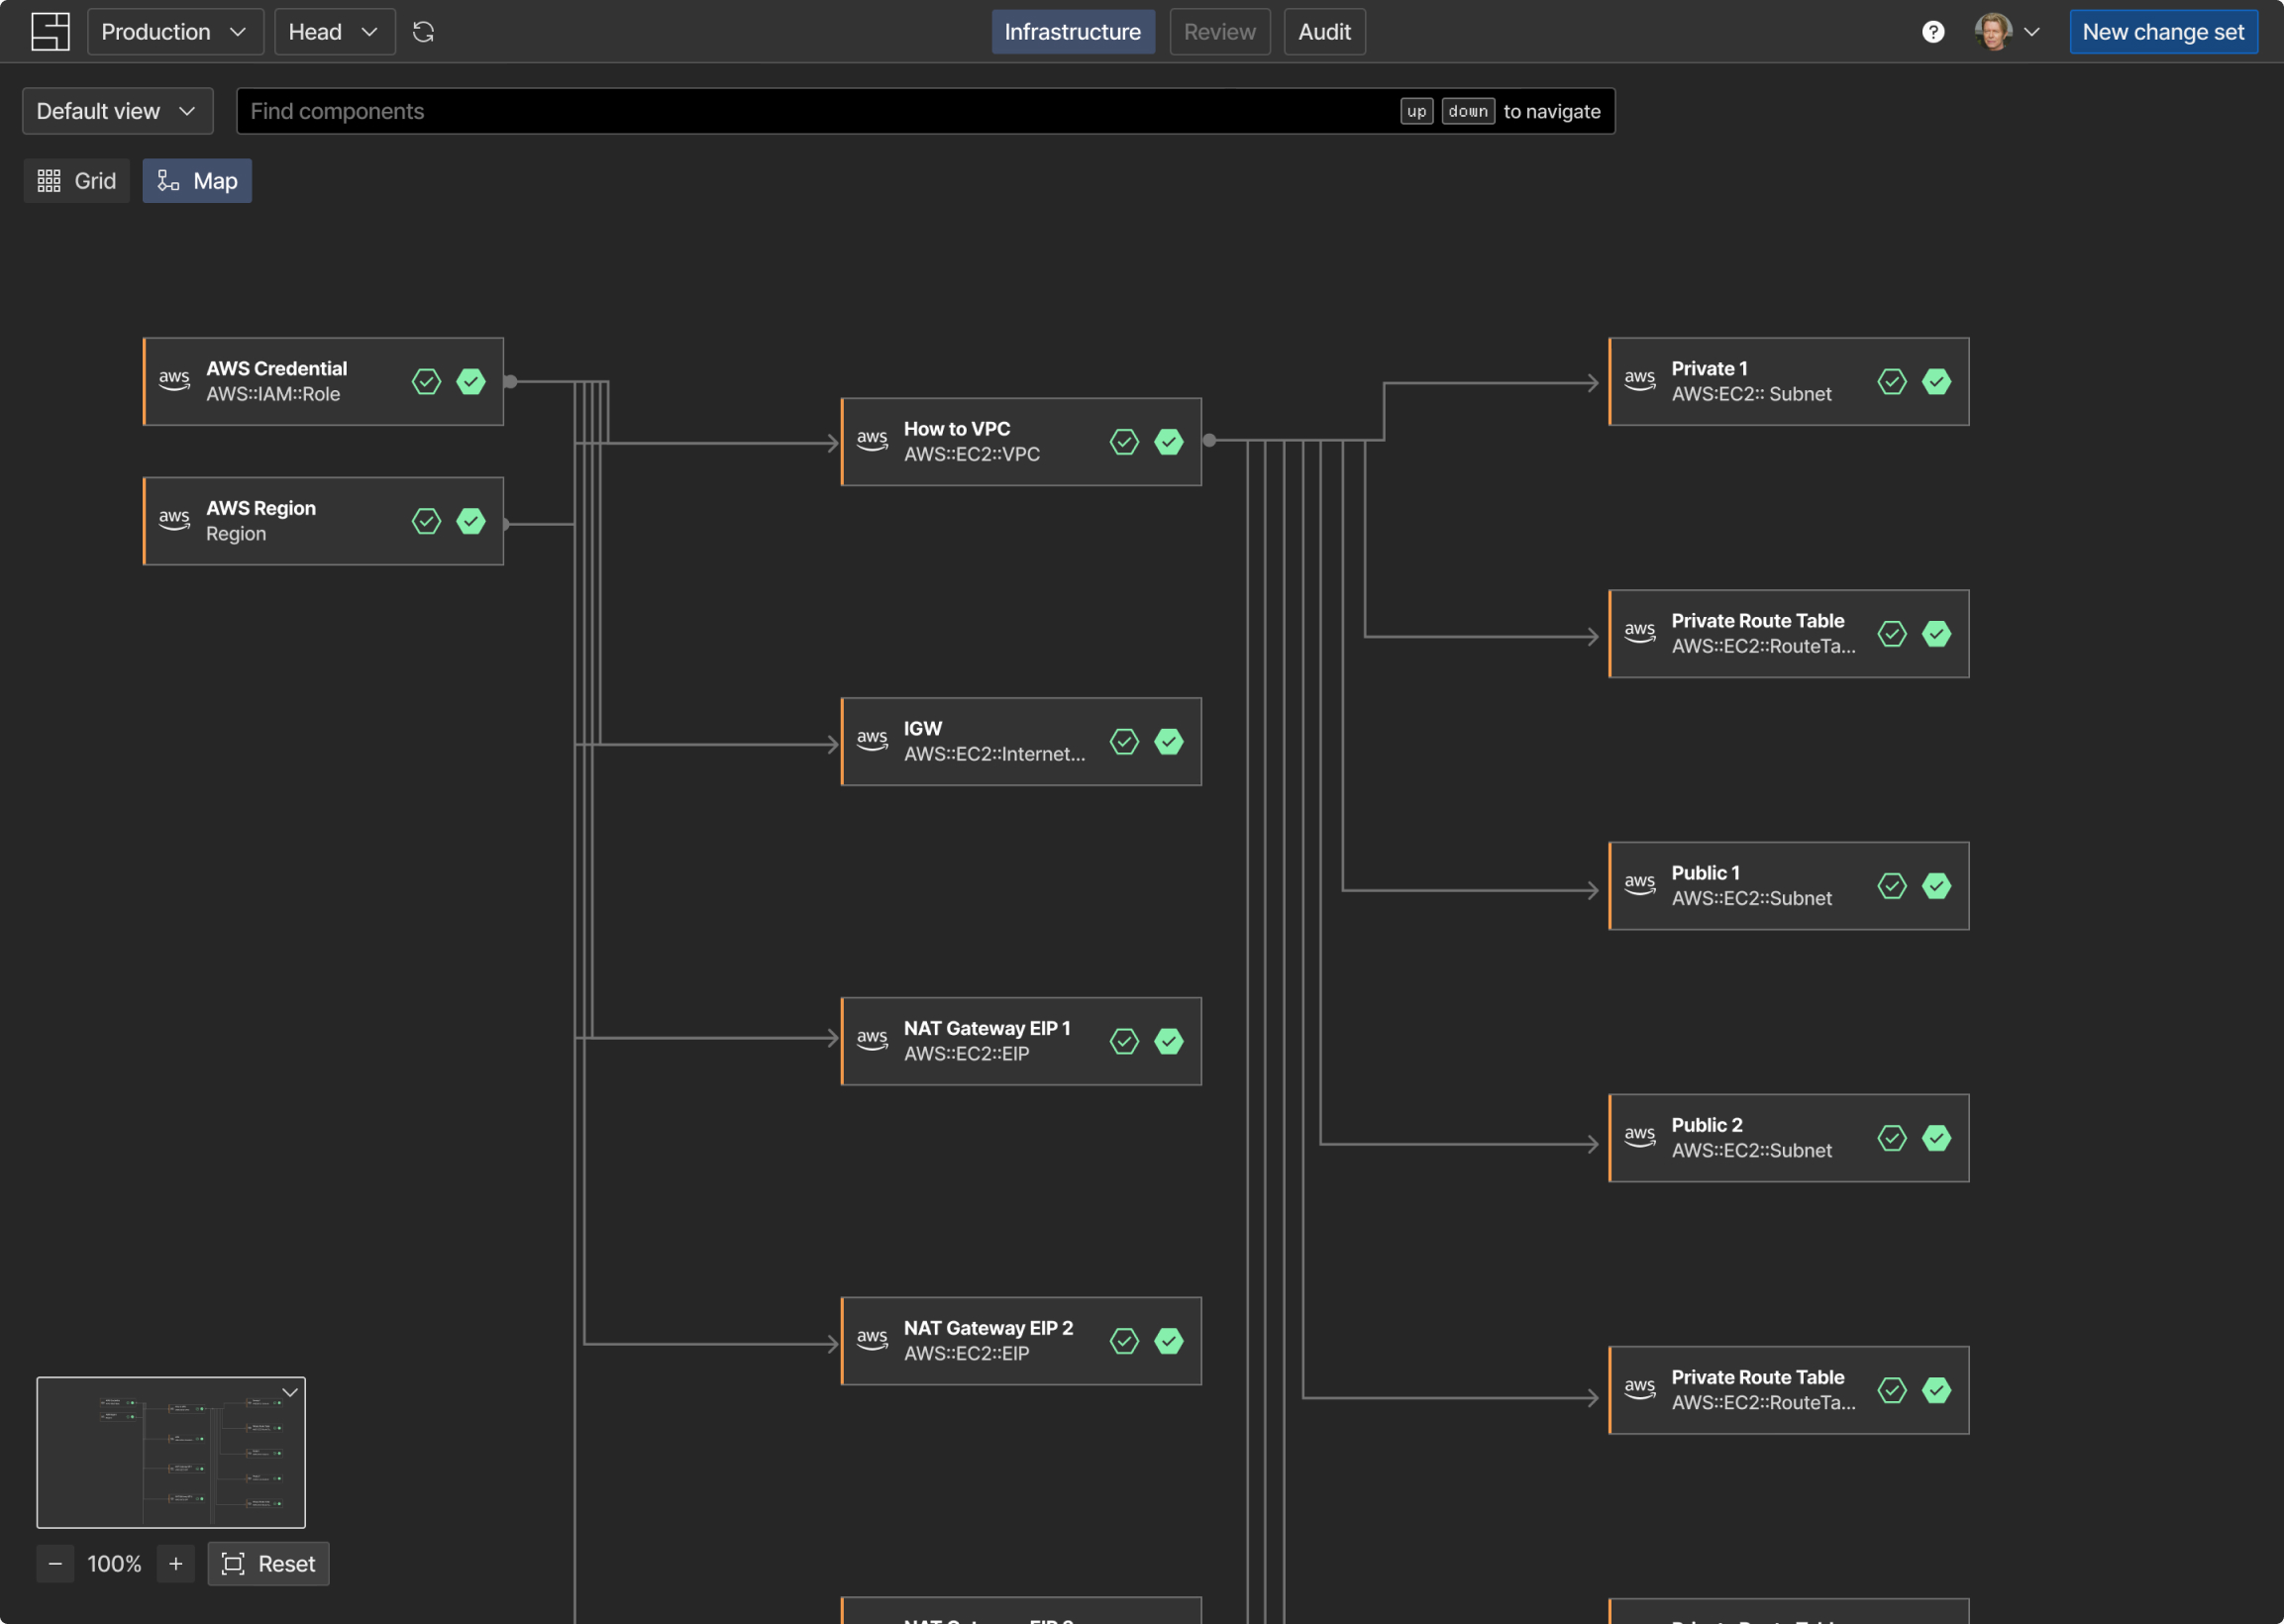Click the Reset zoom button
Image resolution: width=2284 pixels, height=1624 pixels.
(268, 1564)
